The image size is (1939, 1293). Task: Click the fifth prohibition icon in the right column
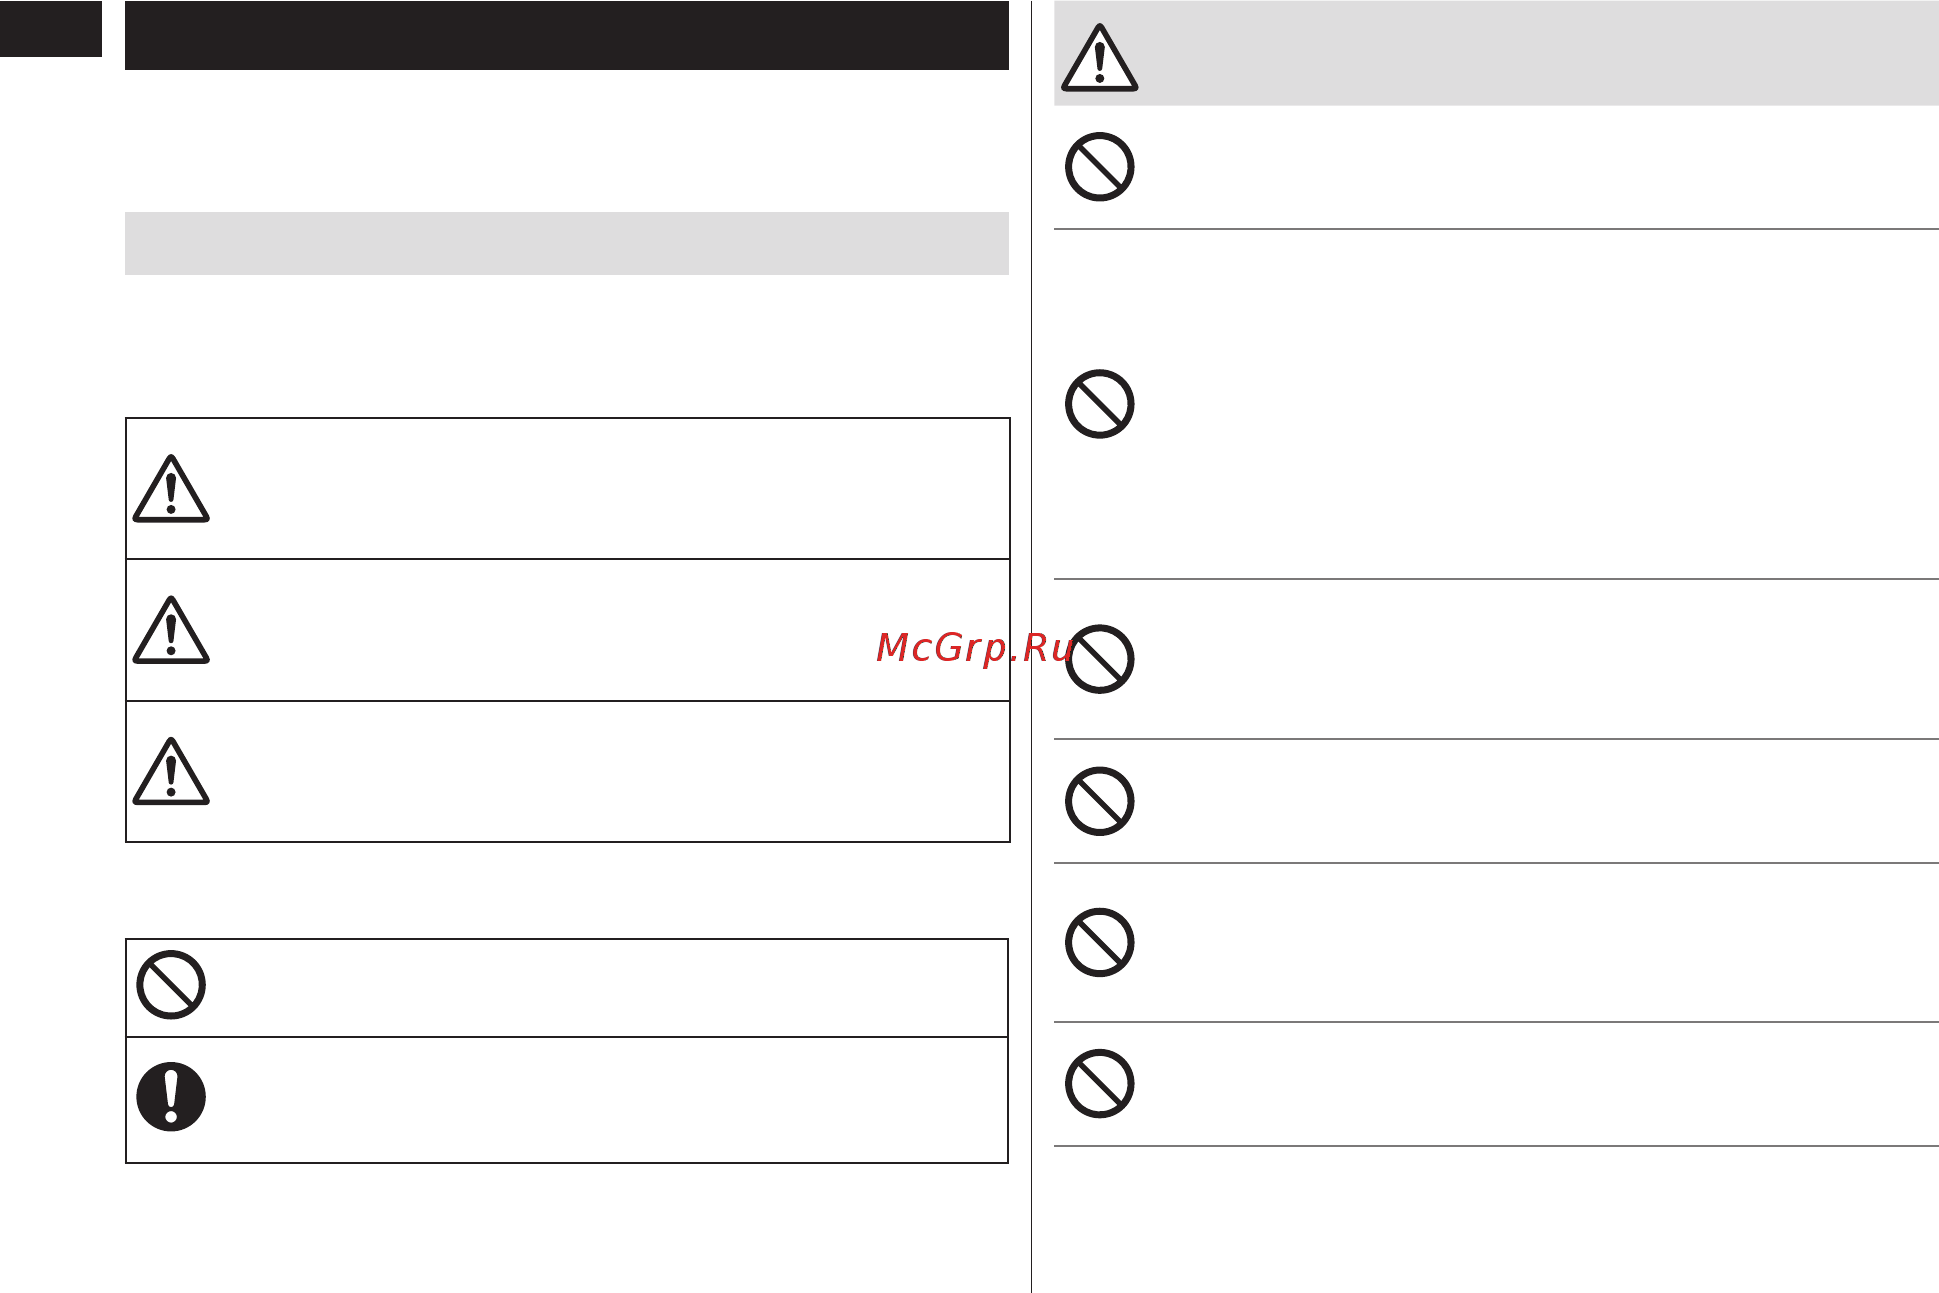[1099, 942]
